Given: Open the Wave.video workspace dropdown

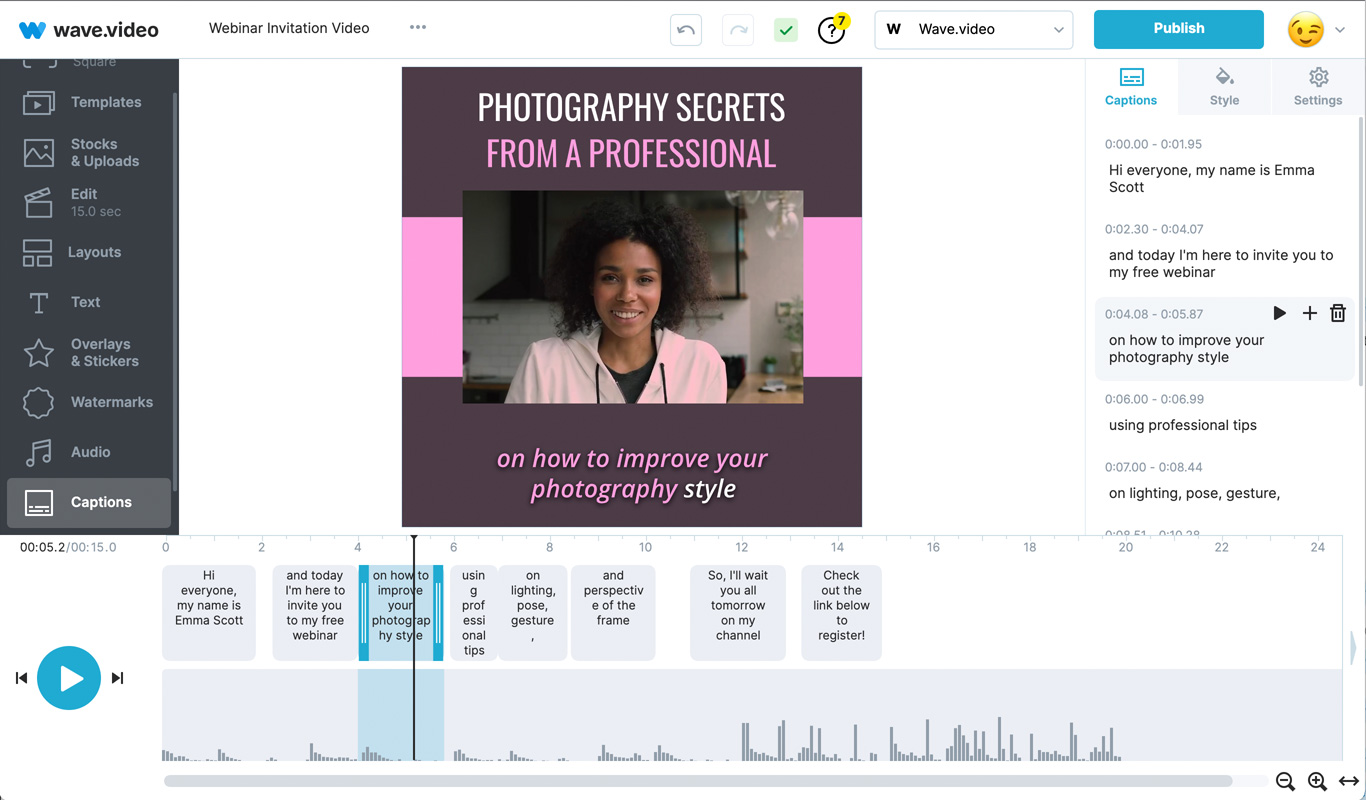Looking at the screenshot, I should [972, 30].
